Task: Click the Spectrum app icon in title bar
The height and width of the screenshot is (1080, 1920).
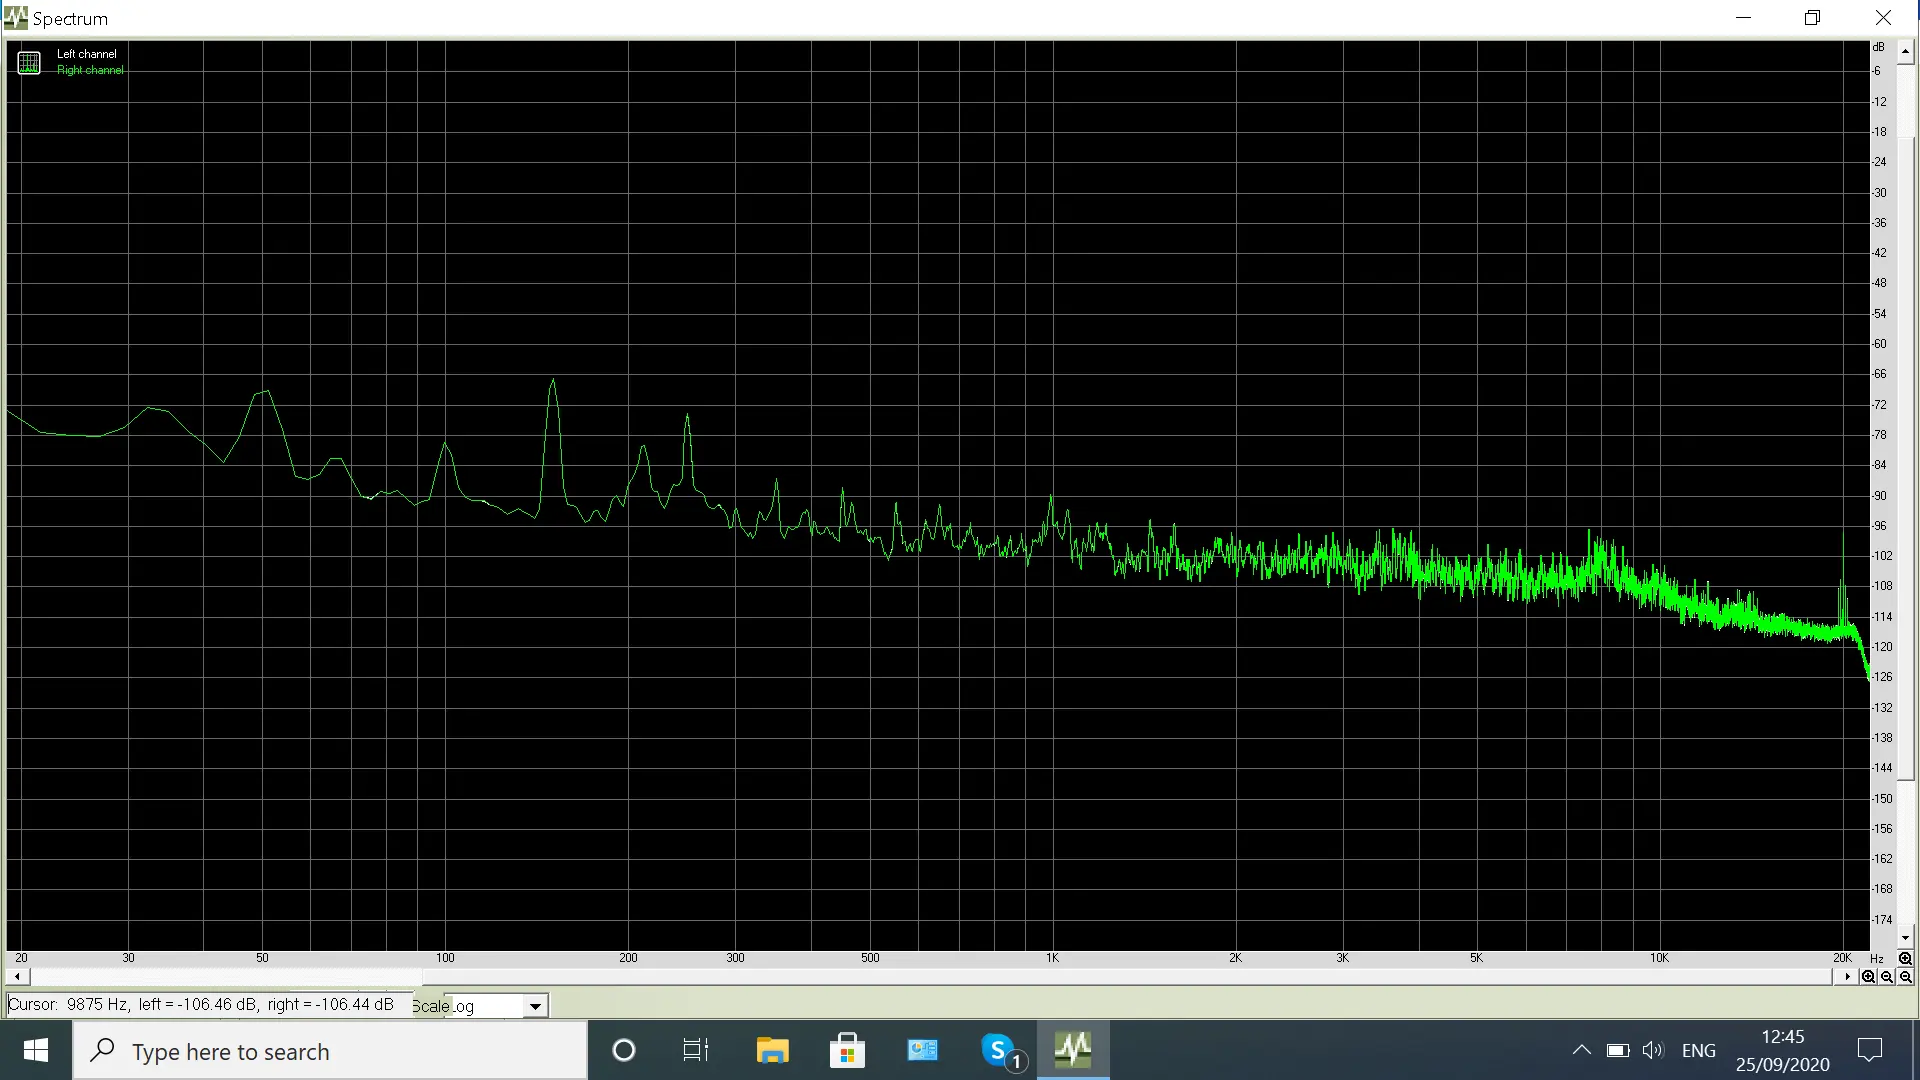Action: pos(15,17)
